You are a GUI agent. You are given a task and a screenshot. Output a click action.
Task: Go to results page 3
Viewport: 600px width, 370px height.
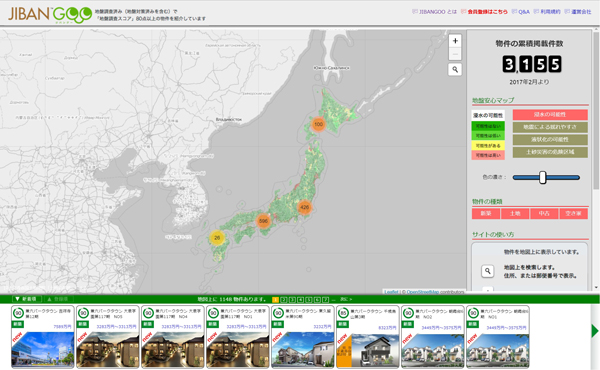[x=292, y=300]
